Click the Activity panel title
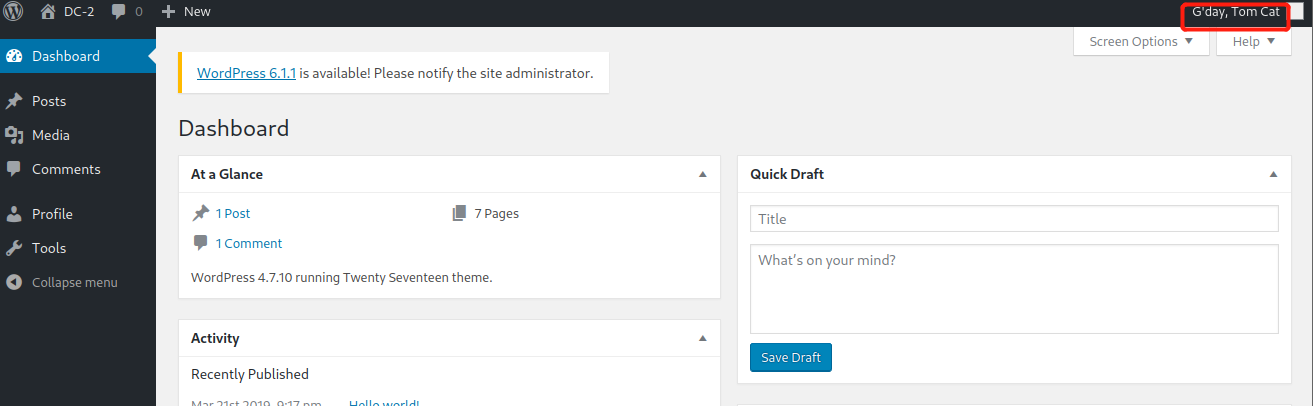 click(x=215, y=338)
